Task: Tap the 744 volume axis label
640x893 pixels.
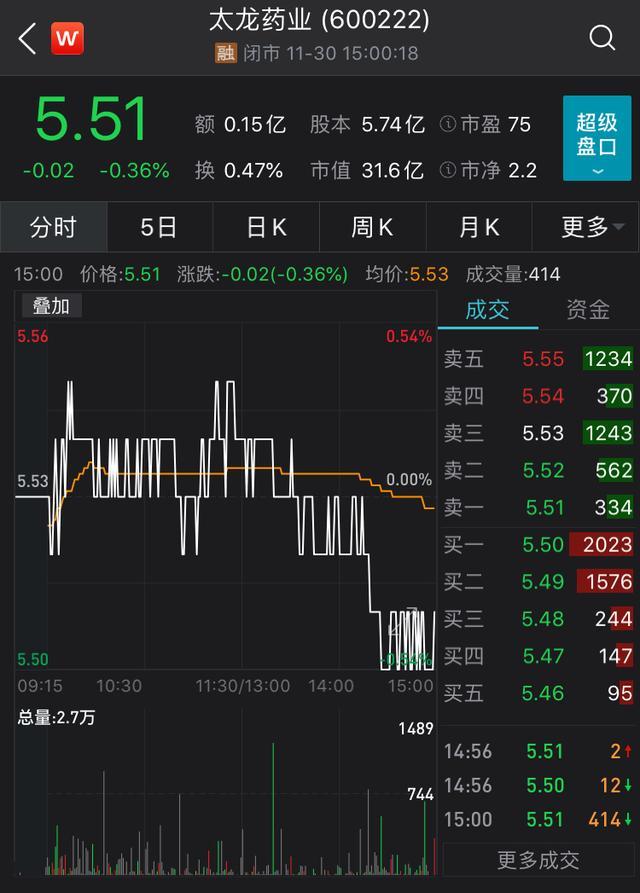Action: [x=421, y=794]
